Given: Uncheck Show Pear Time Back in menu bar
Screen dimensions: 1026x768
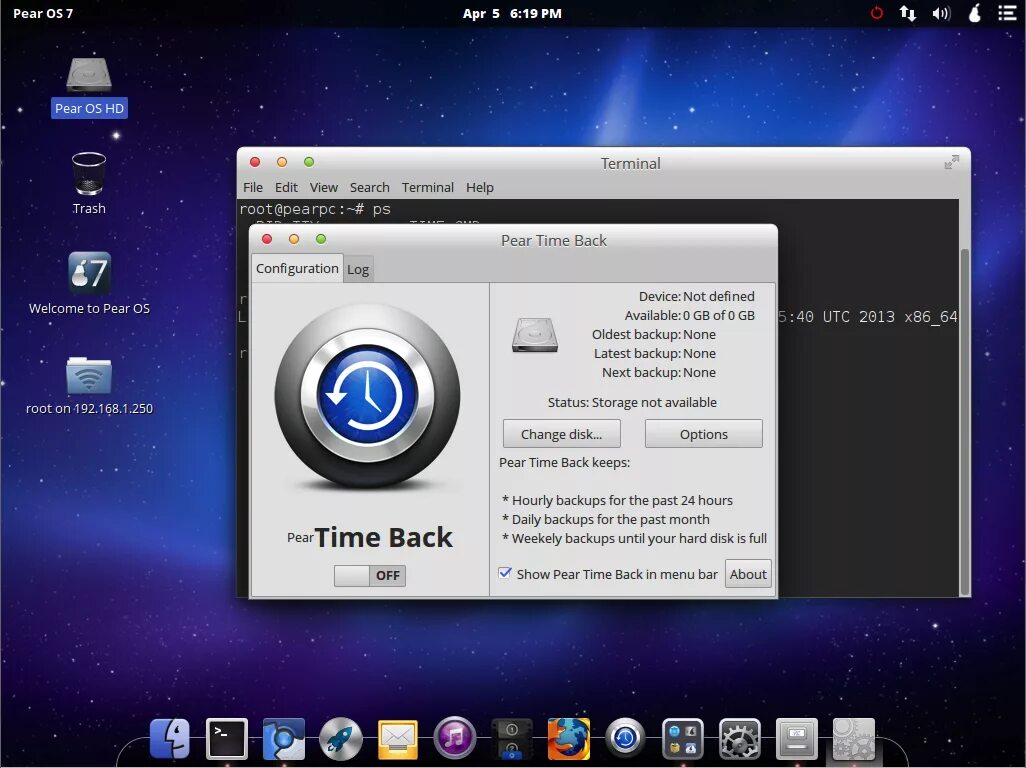Looking at the screenshot, I should click(504, 573).
